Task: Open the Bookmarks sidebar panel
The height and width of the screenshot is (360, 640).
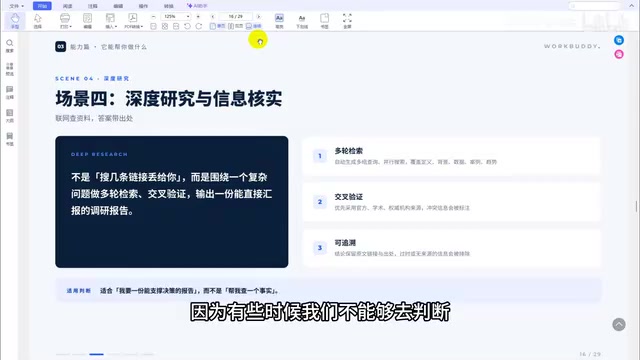Action: click(x=10, y=139)
